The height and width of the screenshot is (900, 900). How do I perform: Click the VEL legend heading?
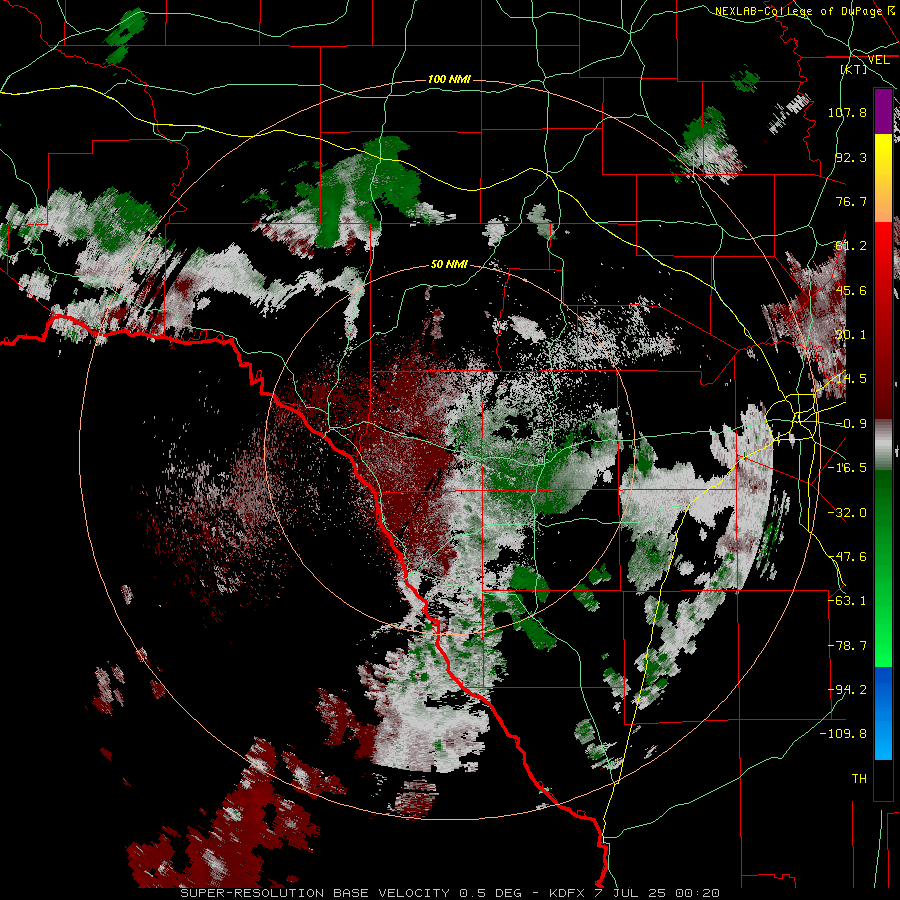(878, 60)
